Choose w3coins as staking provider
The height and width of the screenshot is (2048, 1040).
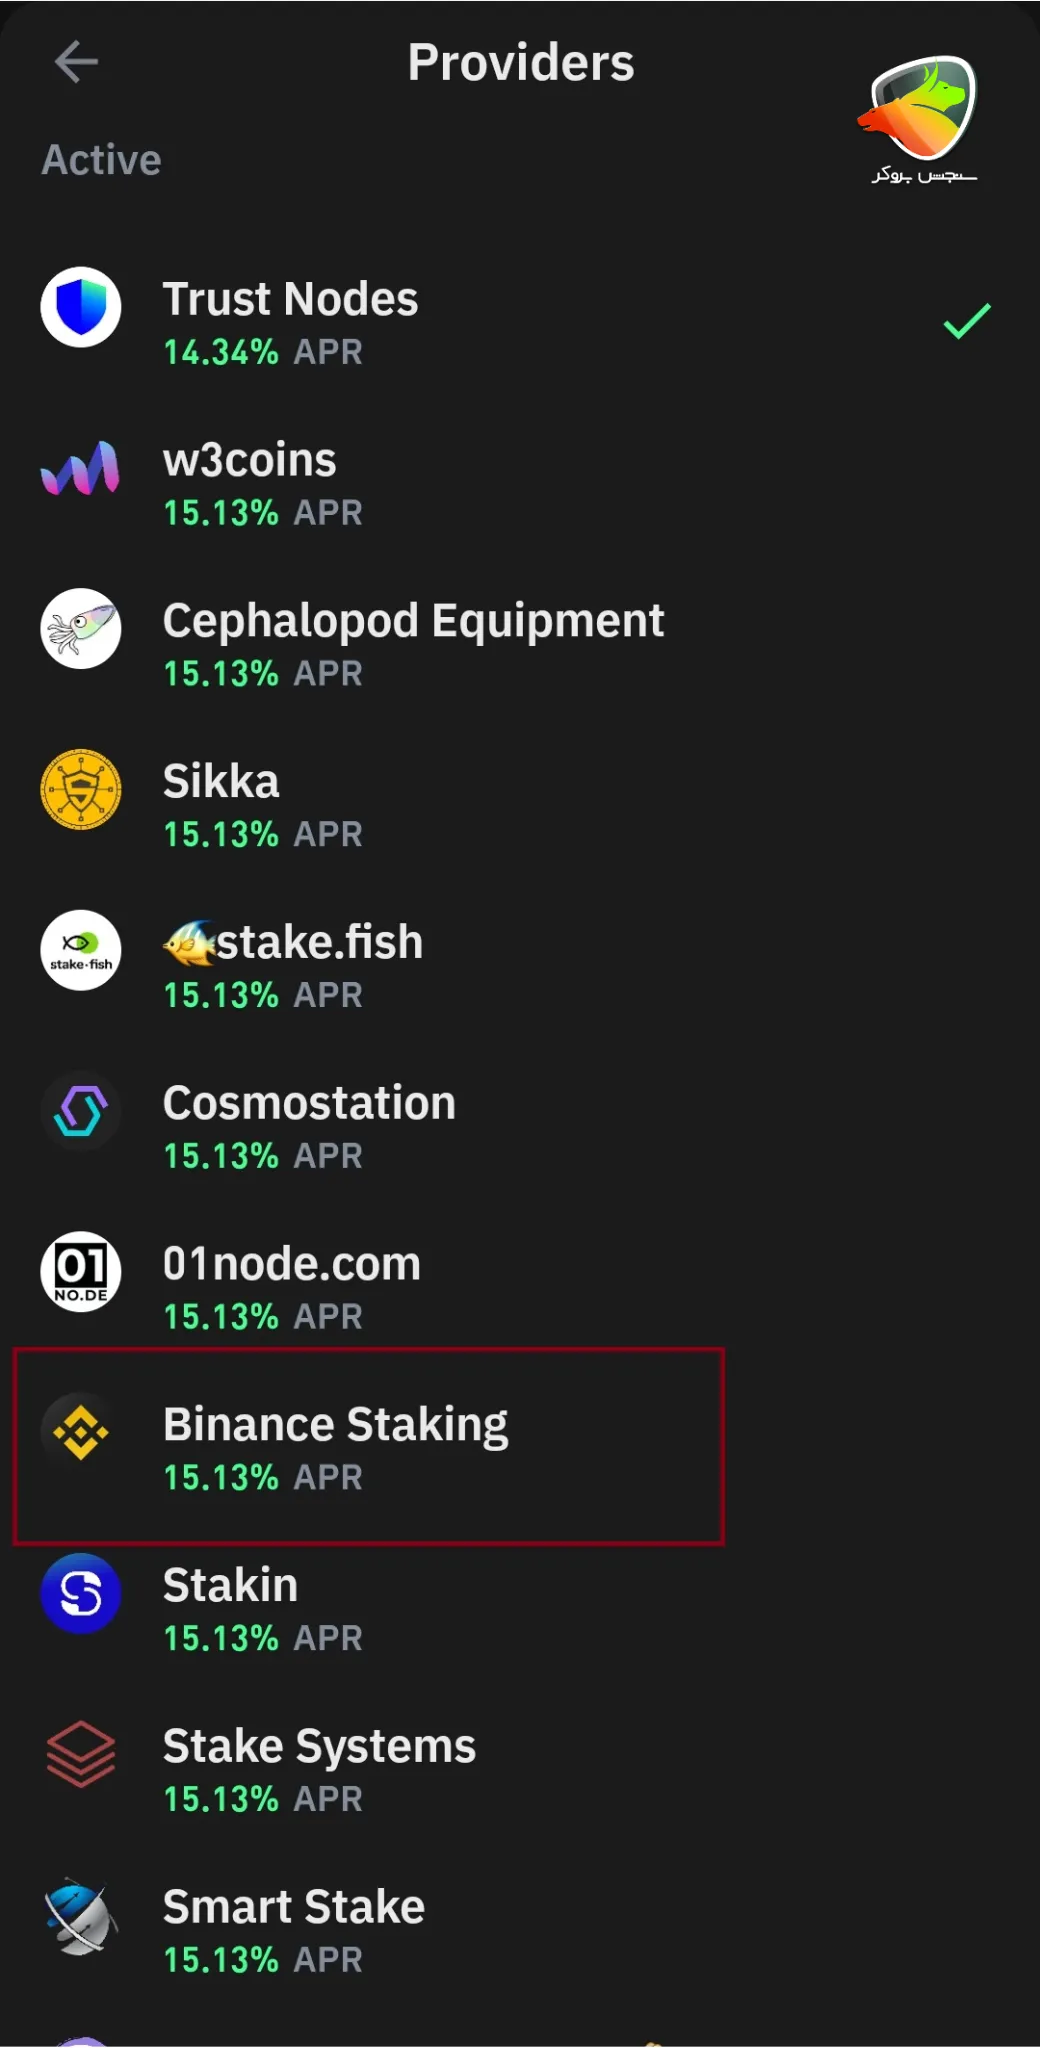(x=250, y=461)
